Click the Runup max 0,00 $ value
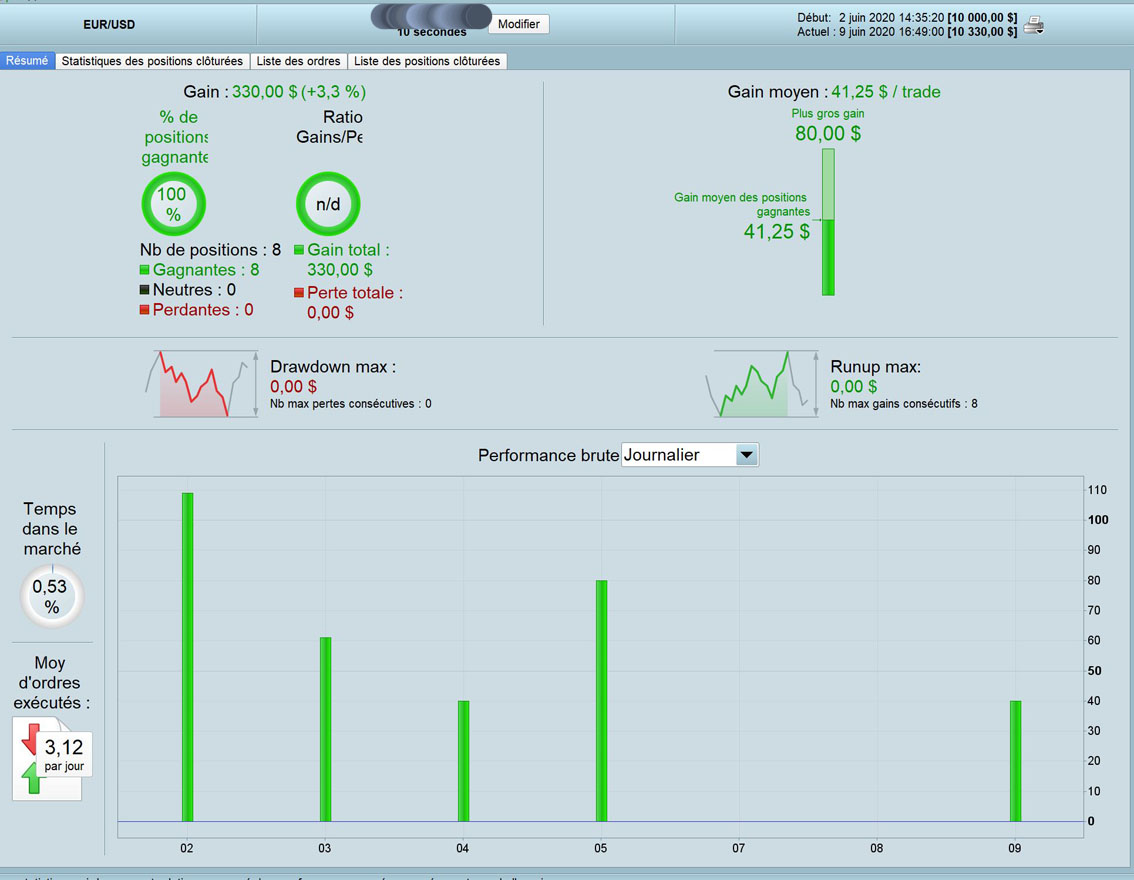Screen dimensions: 1134x880 (x=854, y=386)
